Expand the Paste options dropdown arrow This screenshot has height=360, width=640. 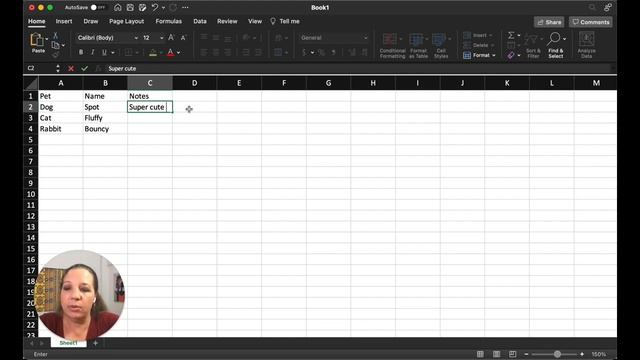pyautogui.click(x=47, y=39)
